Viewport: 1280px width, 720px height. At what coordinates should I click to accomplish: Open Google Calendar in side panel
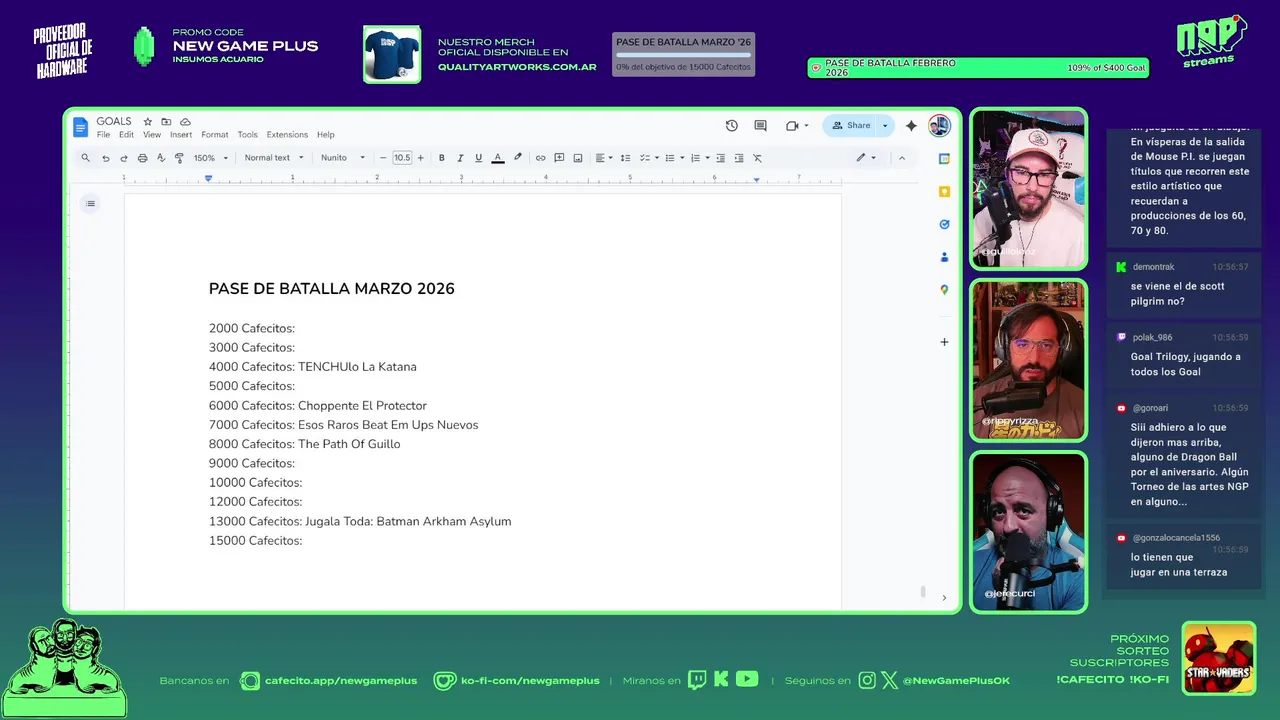pyautogui.click(x=944, y=159)
